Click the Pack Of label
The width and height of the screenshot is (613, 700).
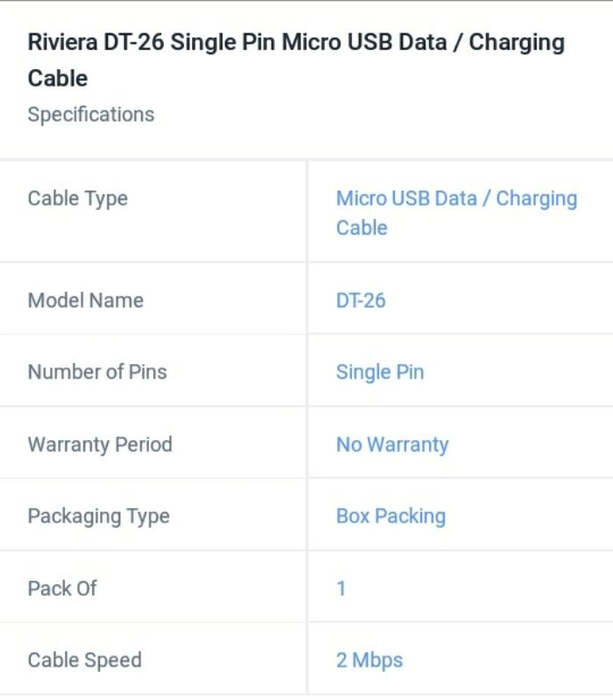62,588
